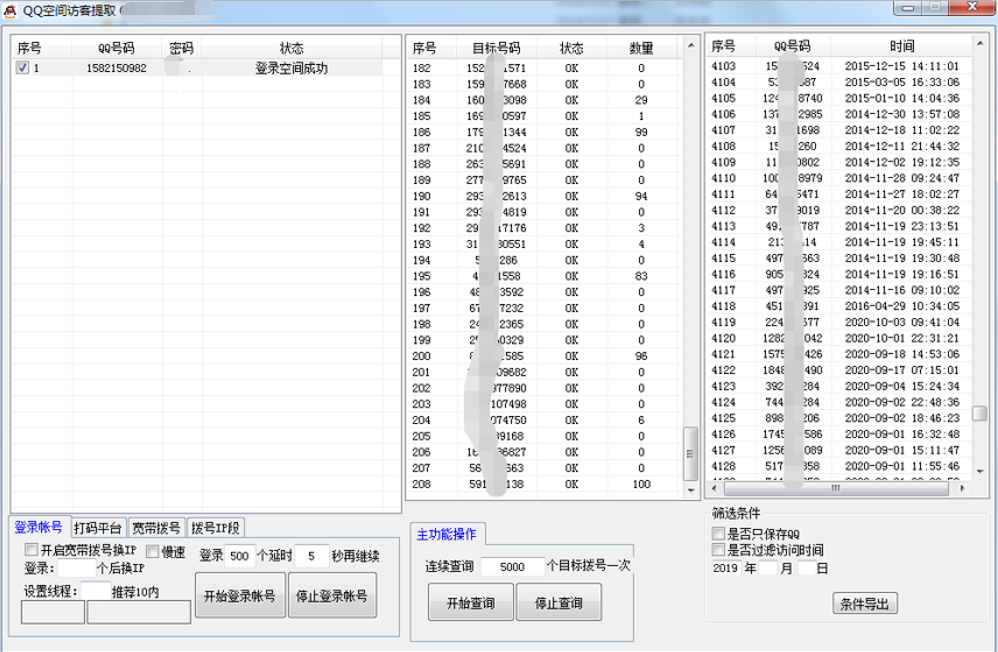Select the 主功能操作 tab
Screen dimensions: 998x652
447,534
